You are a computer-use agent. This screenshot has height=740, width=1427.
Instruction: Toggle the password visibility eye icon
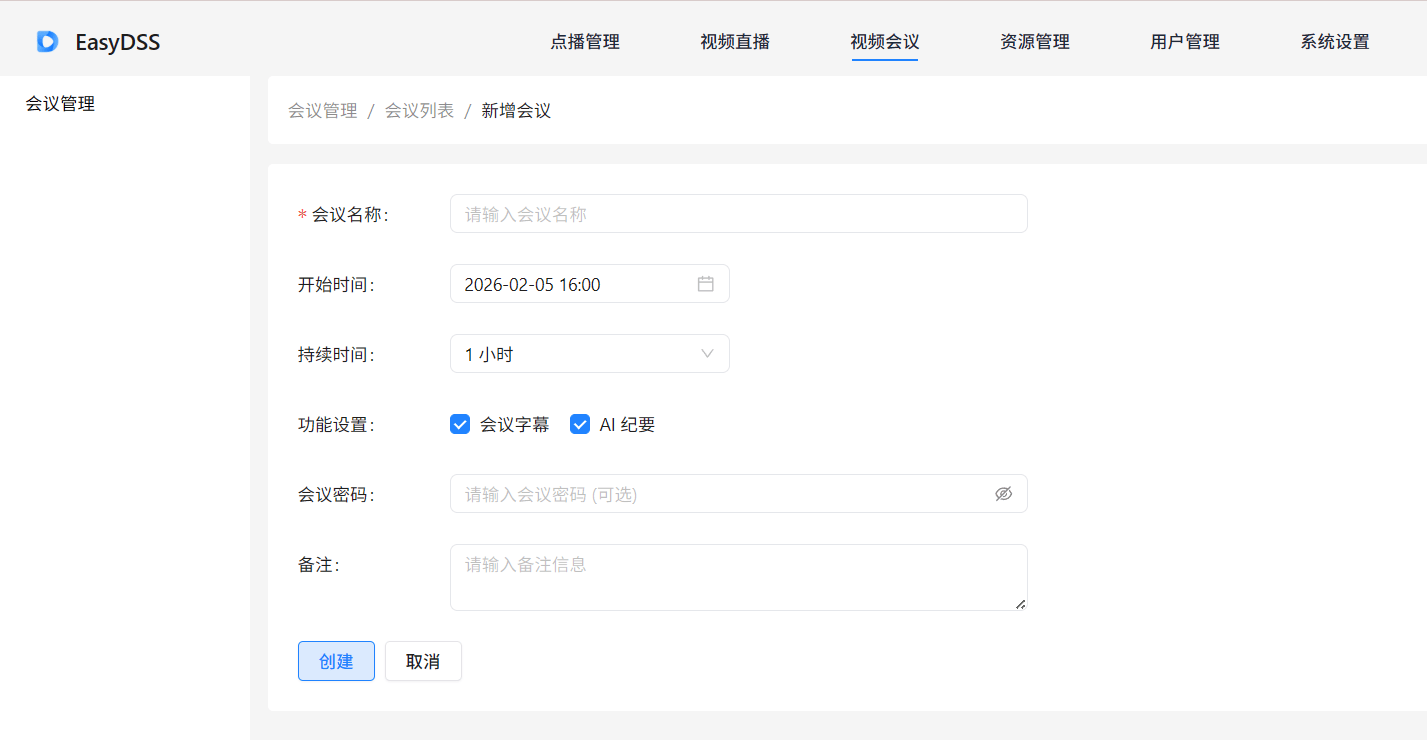(1003, 493)
